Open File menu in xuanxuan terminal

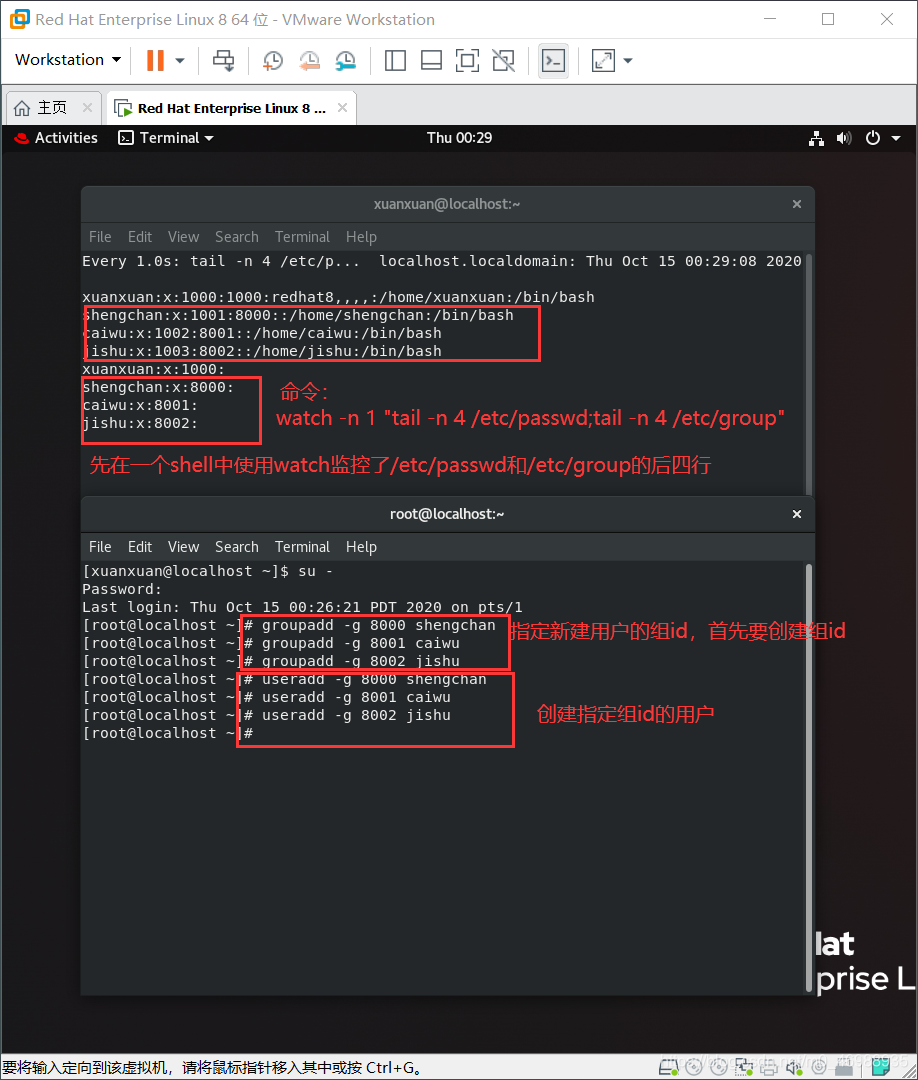100,237
